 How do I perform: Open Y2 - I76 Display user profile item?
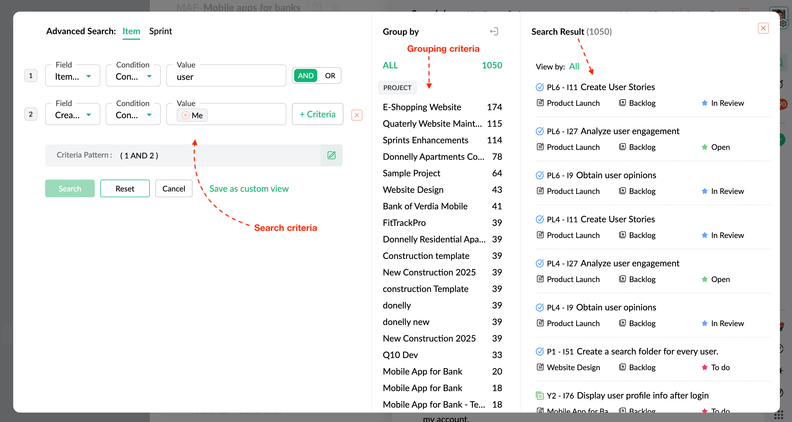[x=627, y=396]
